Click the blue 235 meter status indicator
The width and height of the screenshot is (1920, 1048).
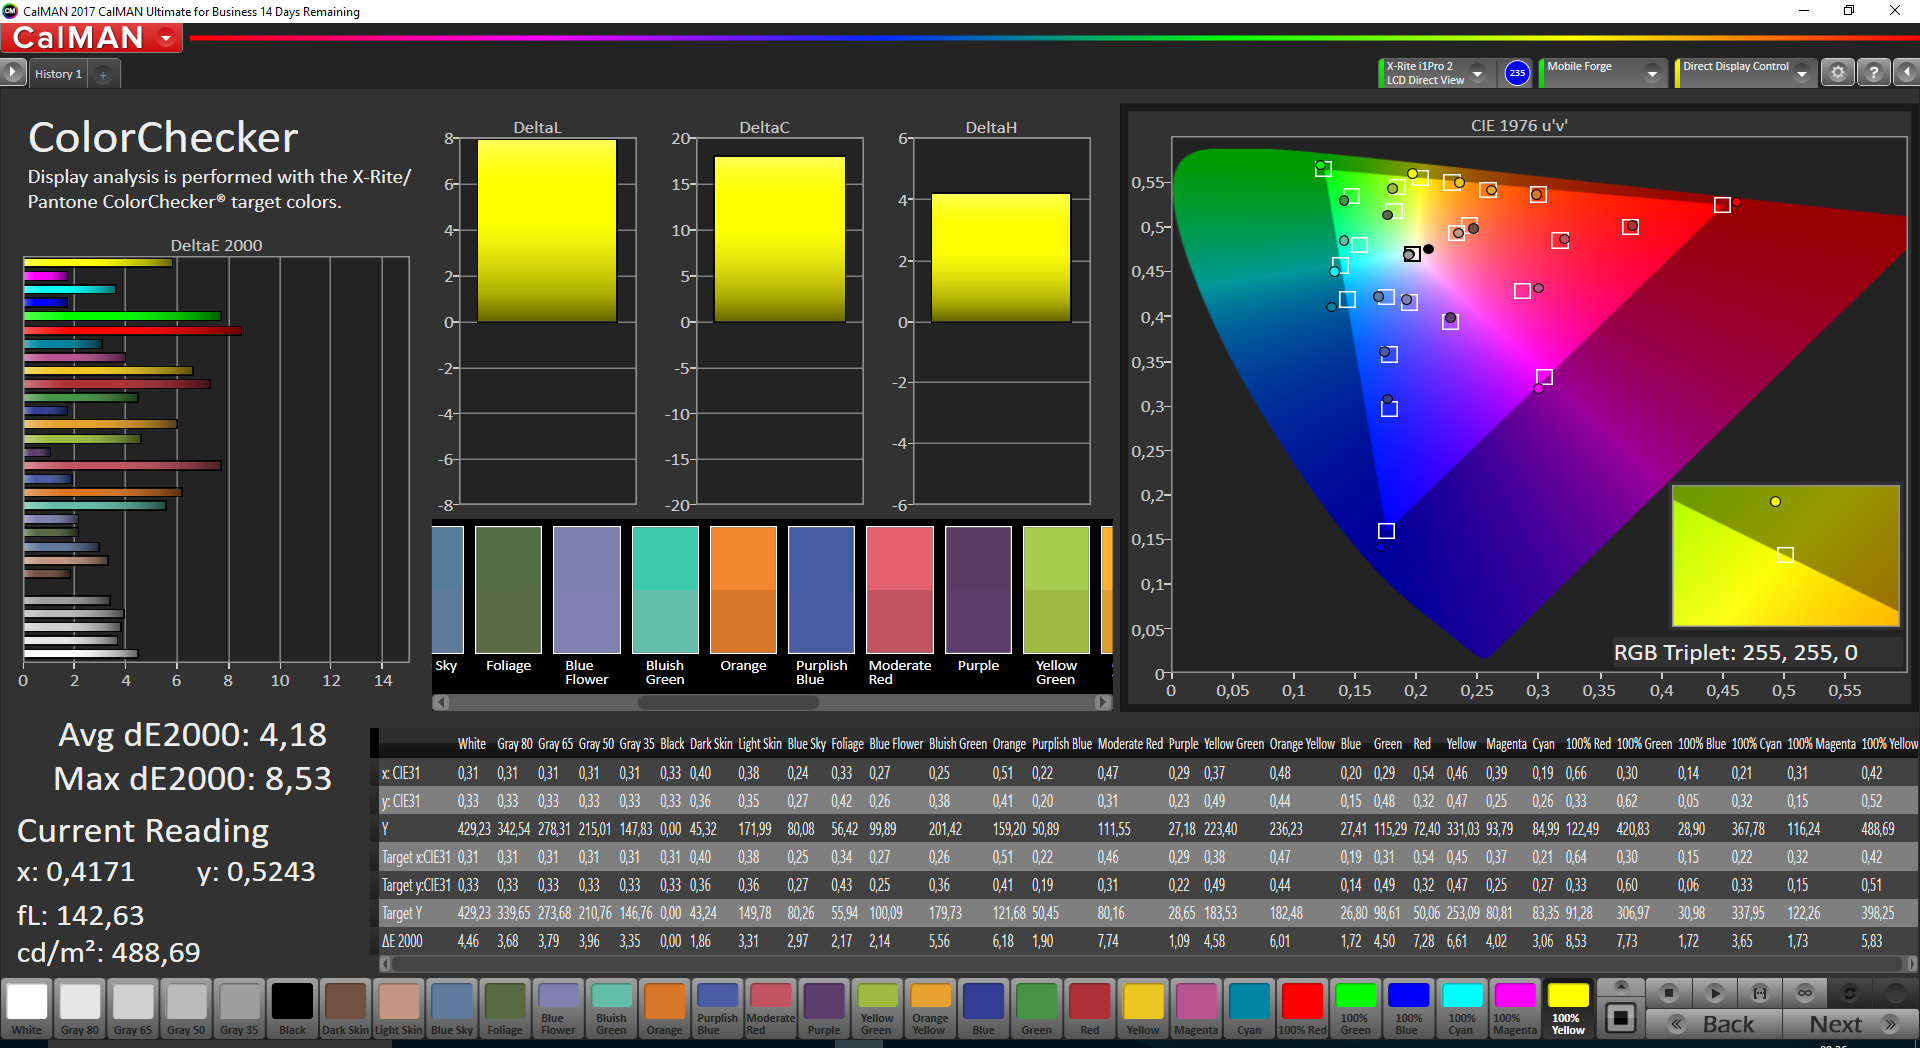[1517, 73]
